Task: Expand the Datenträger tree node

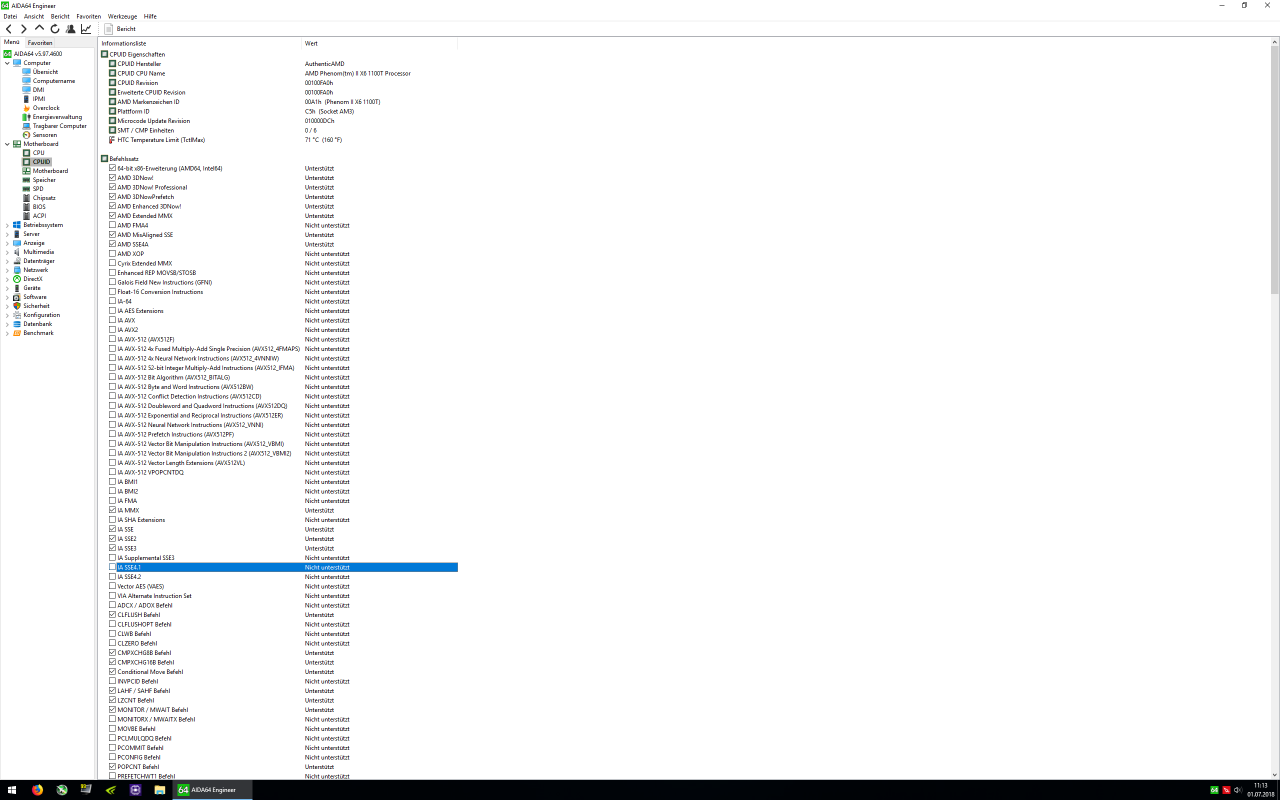Action: 7,261
